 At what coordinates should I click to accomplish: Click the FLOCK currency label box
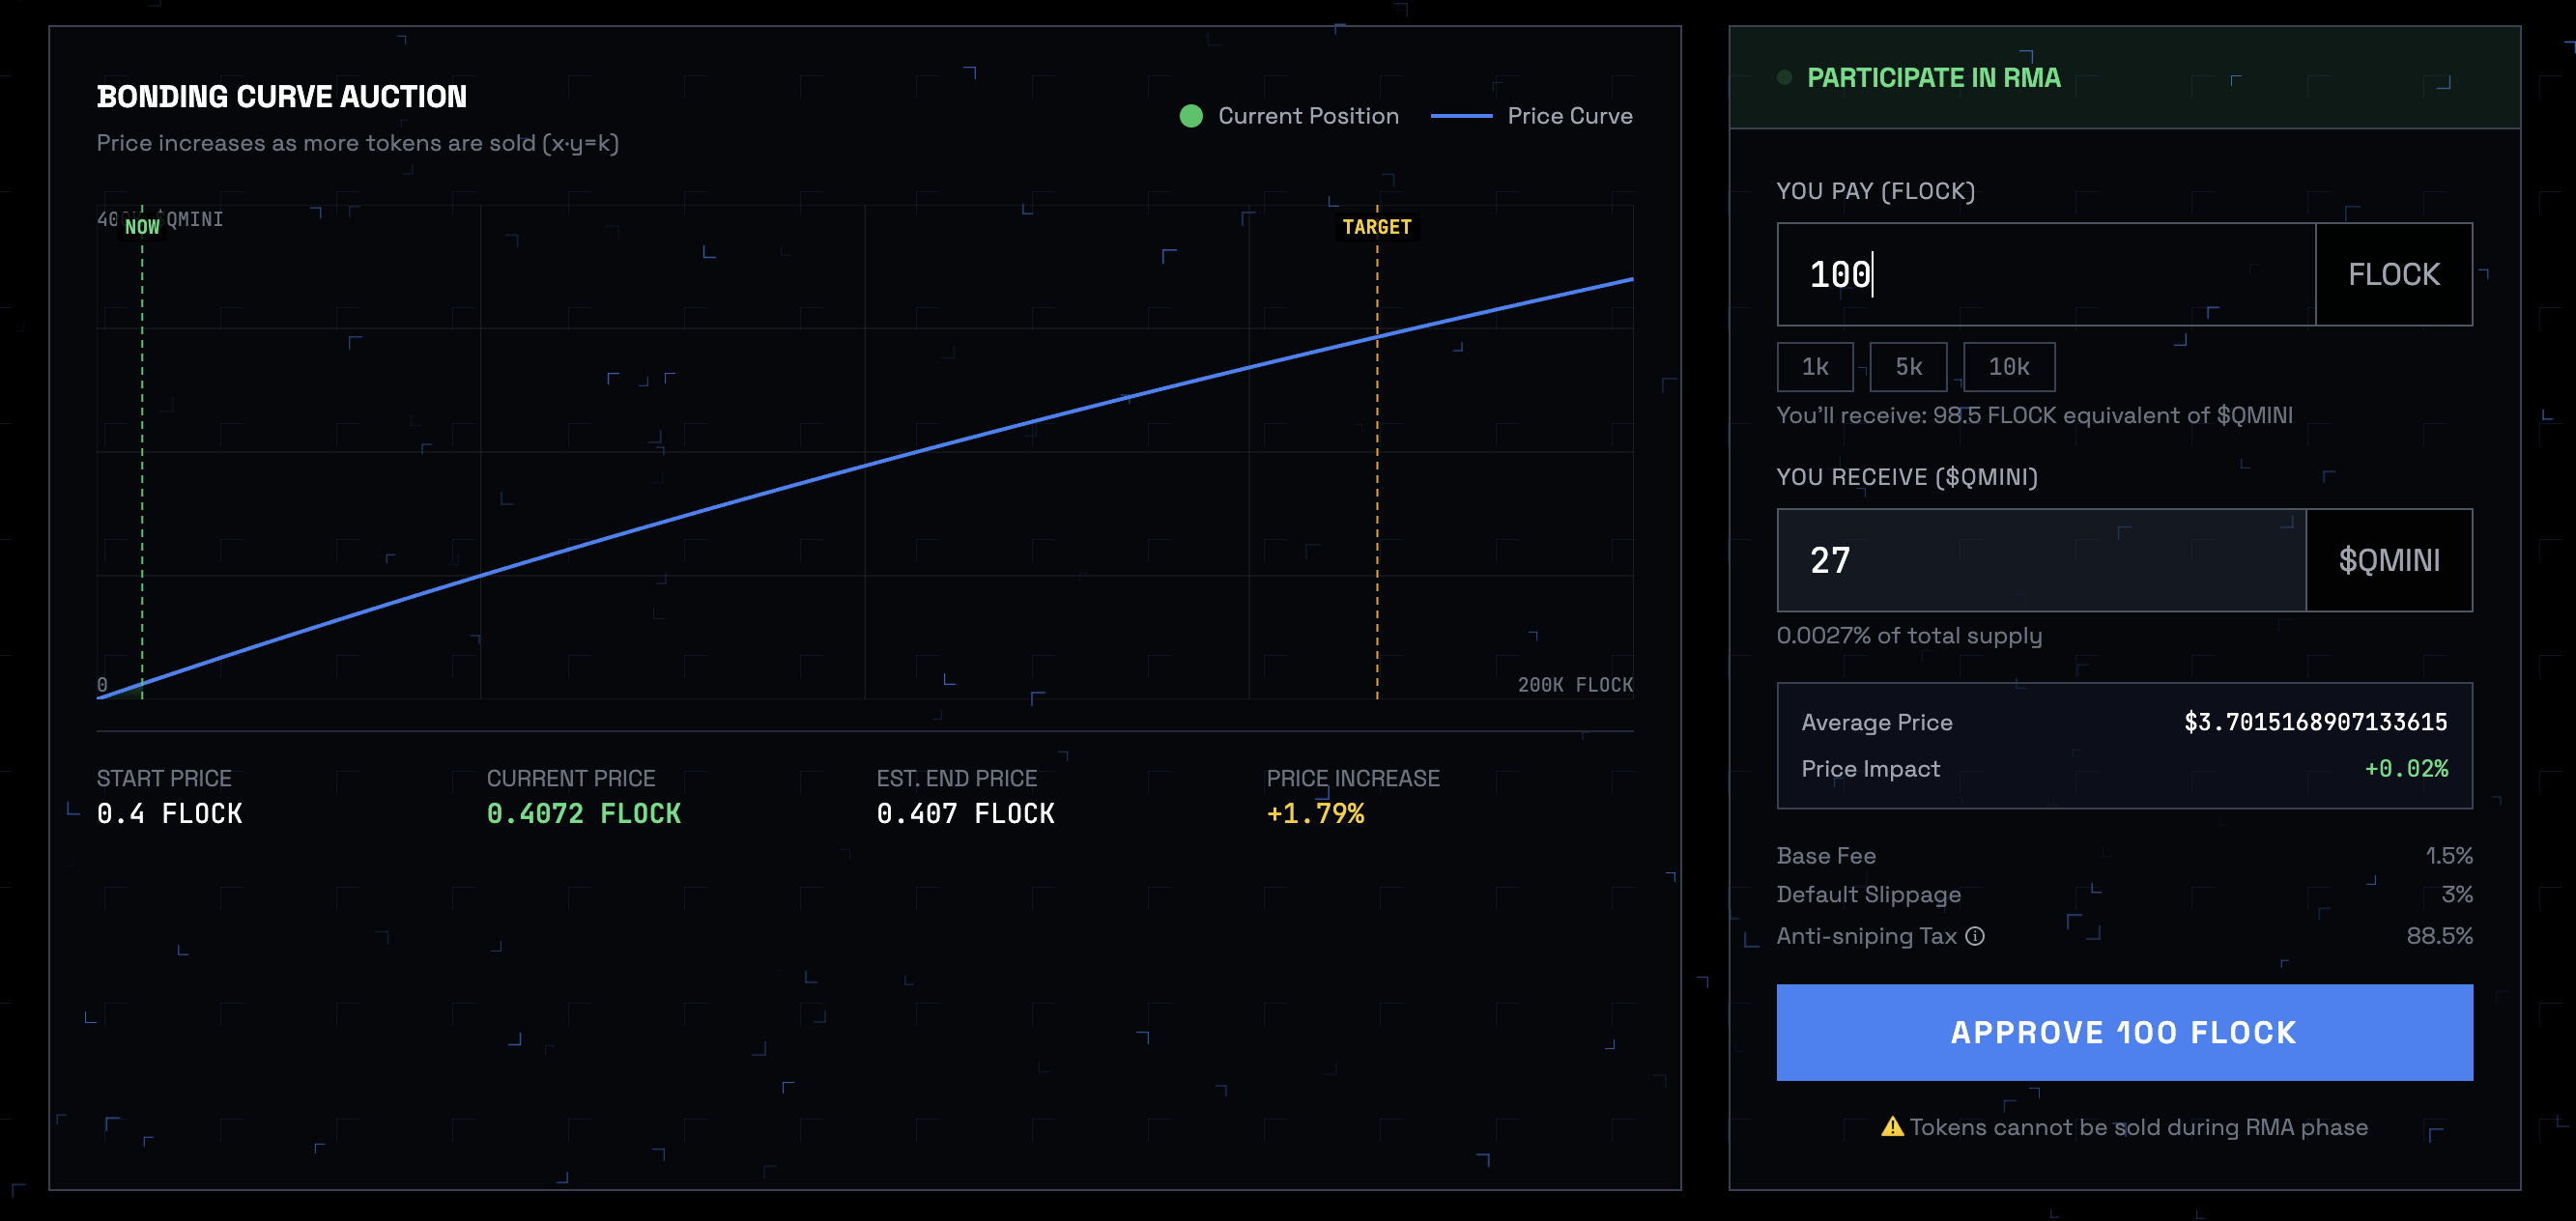tap(2393, 274)
